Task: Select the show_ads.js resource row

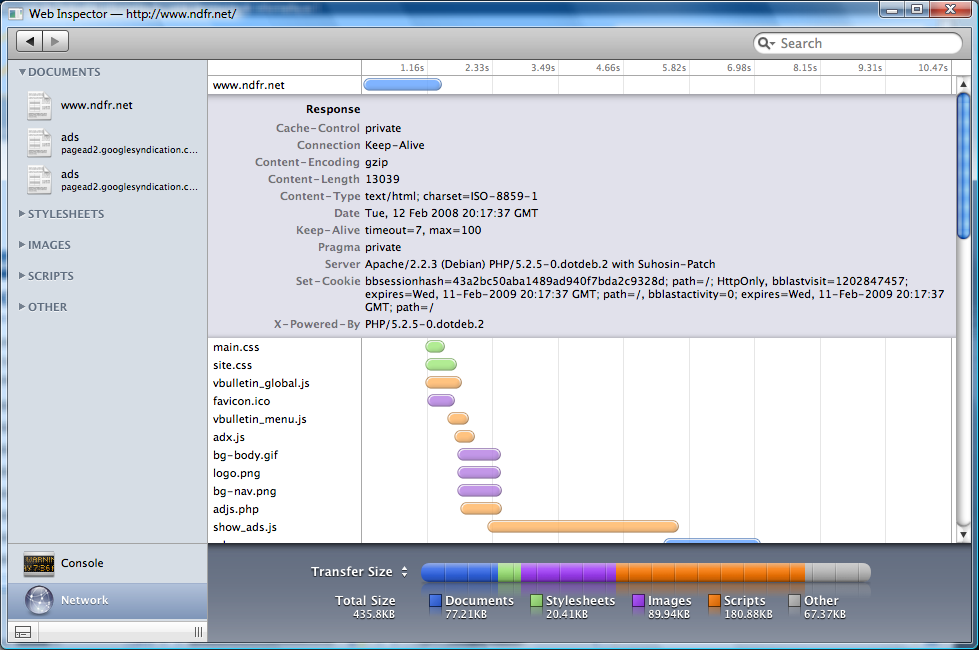Action: (x=245, y=527)
